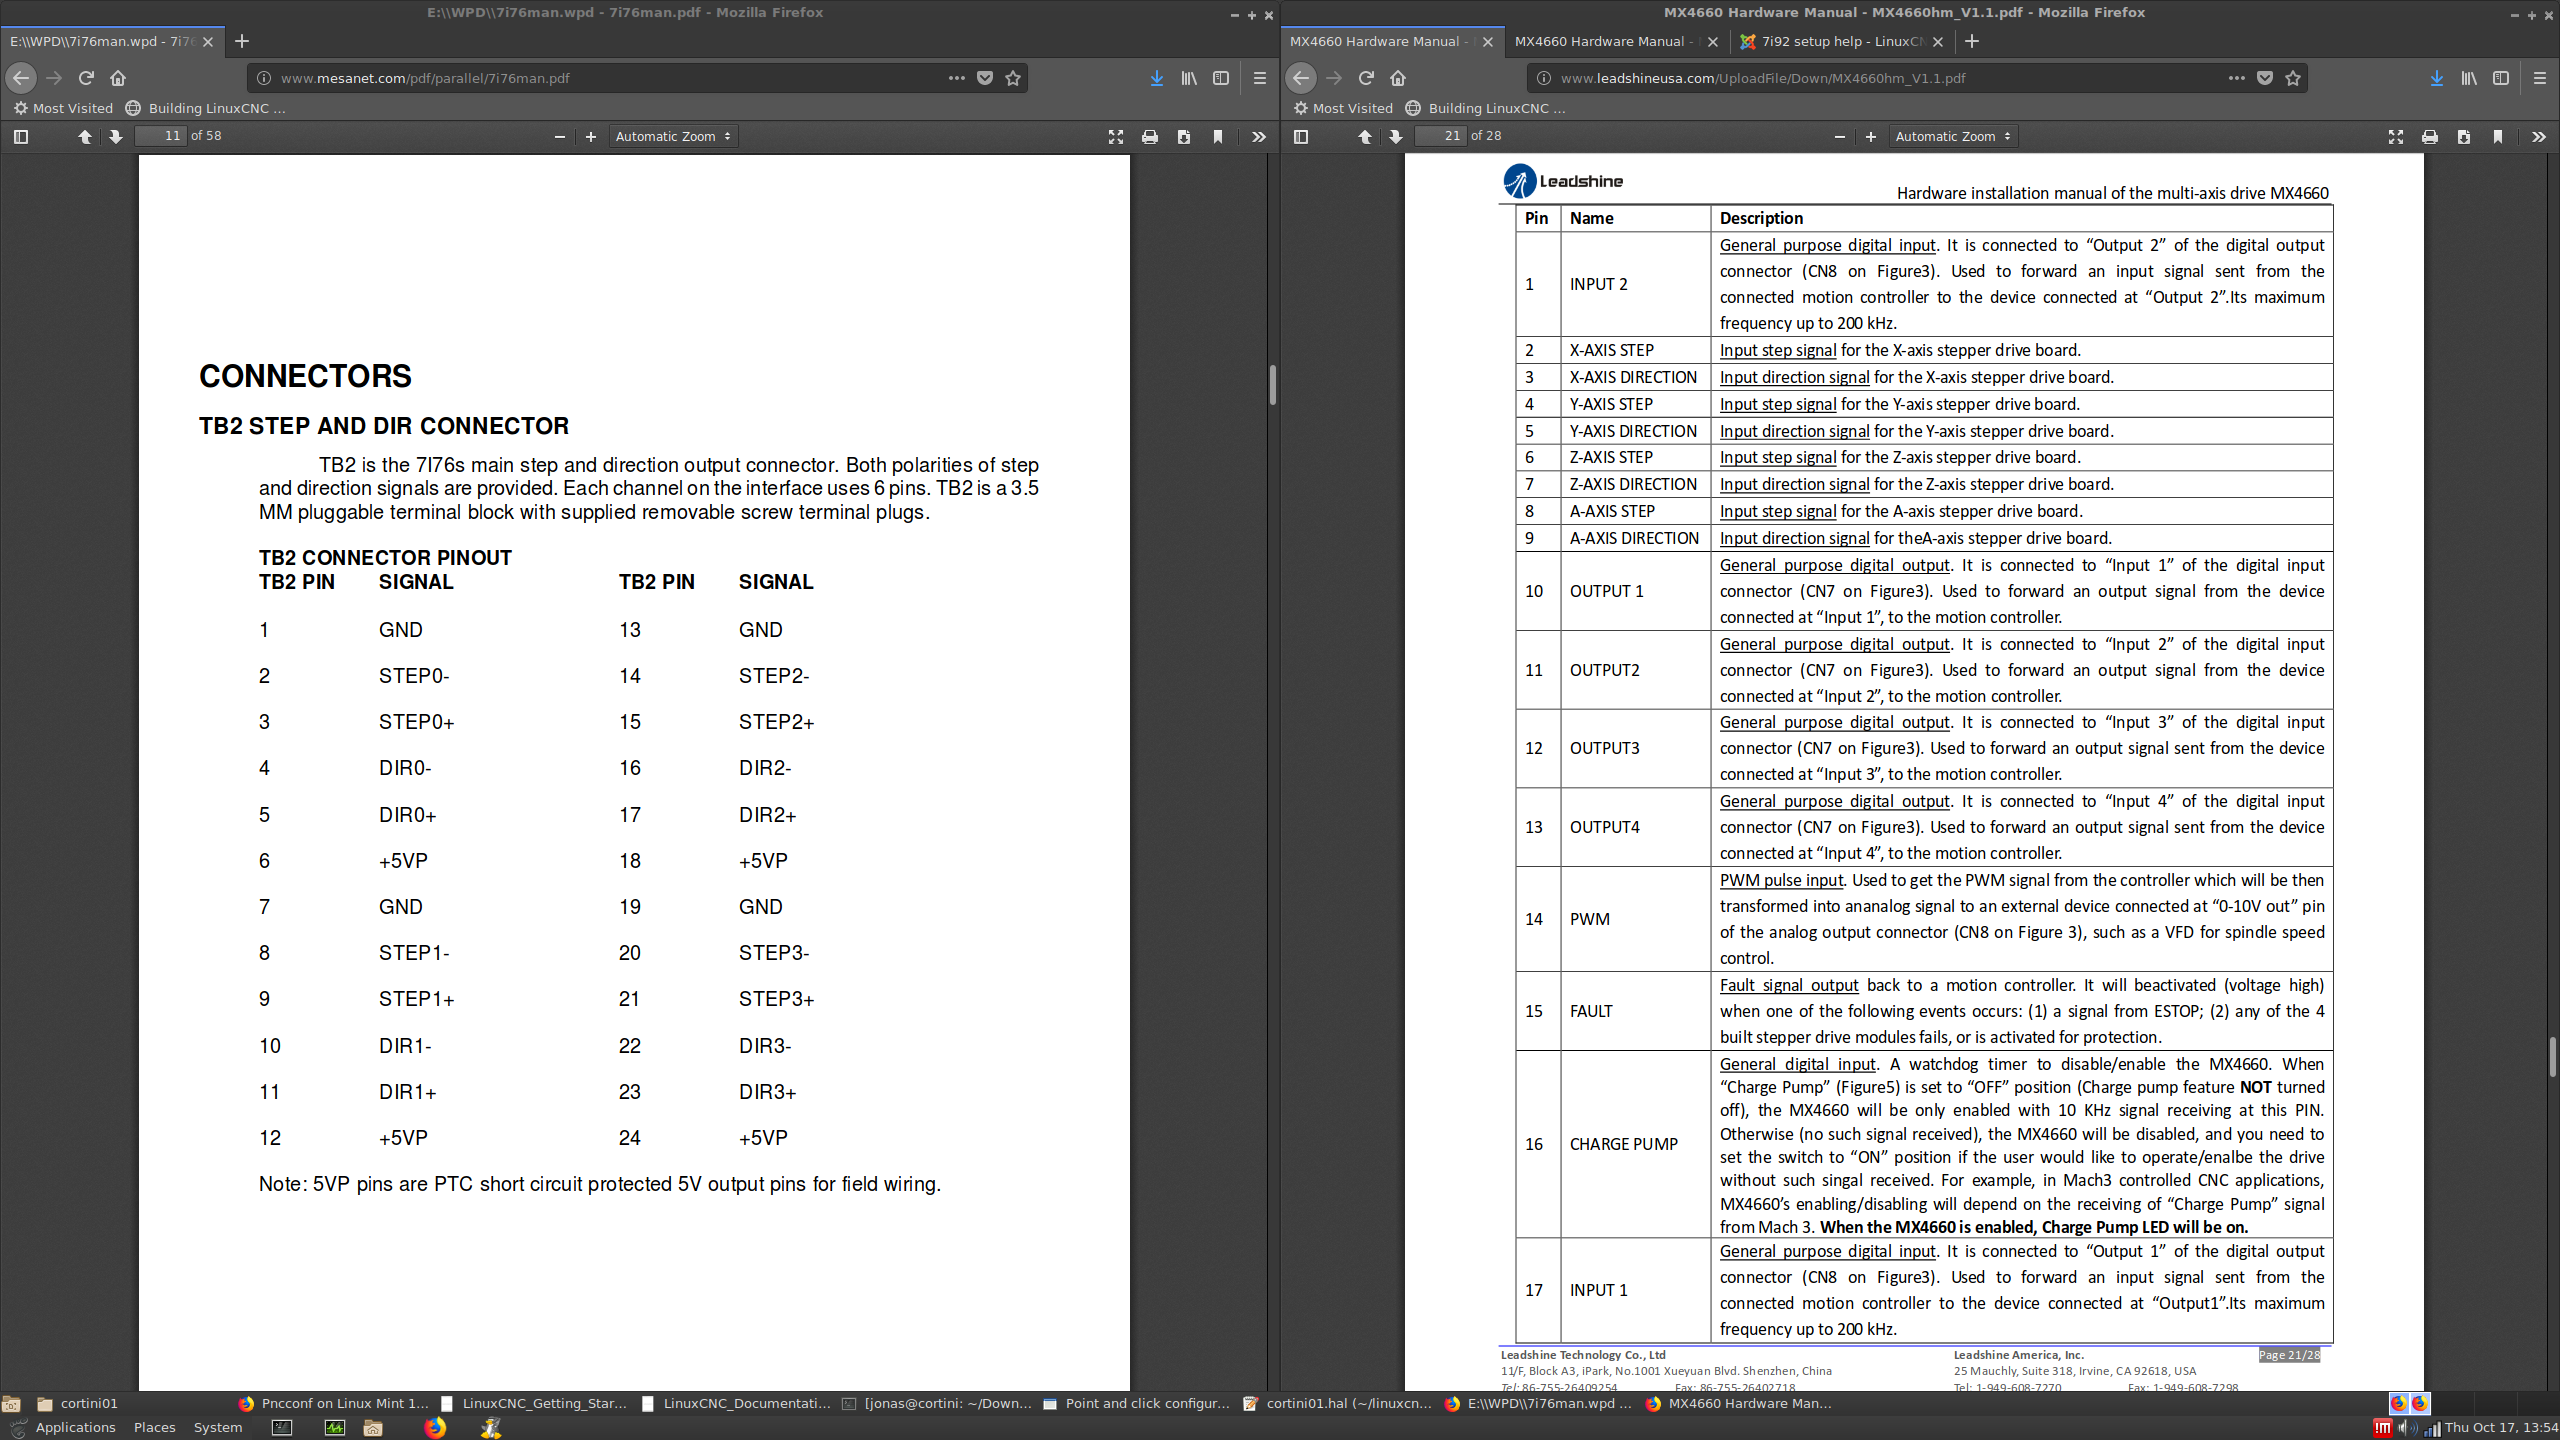Go to previous page in MX4660 PDF
This screenshot has width=2560, height=1440.
pos(1365,136)
